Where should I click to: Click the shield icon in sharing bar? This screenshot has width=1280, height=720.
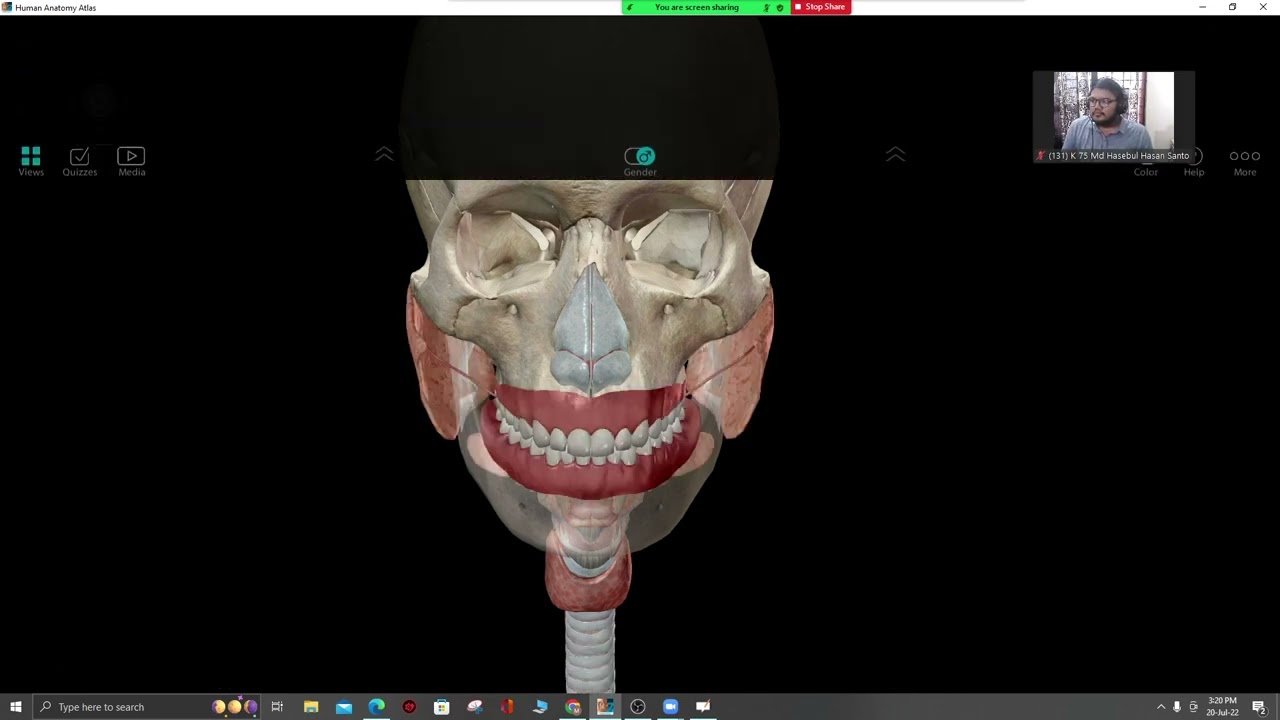pyautogui.click(x=780, y=7)
